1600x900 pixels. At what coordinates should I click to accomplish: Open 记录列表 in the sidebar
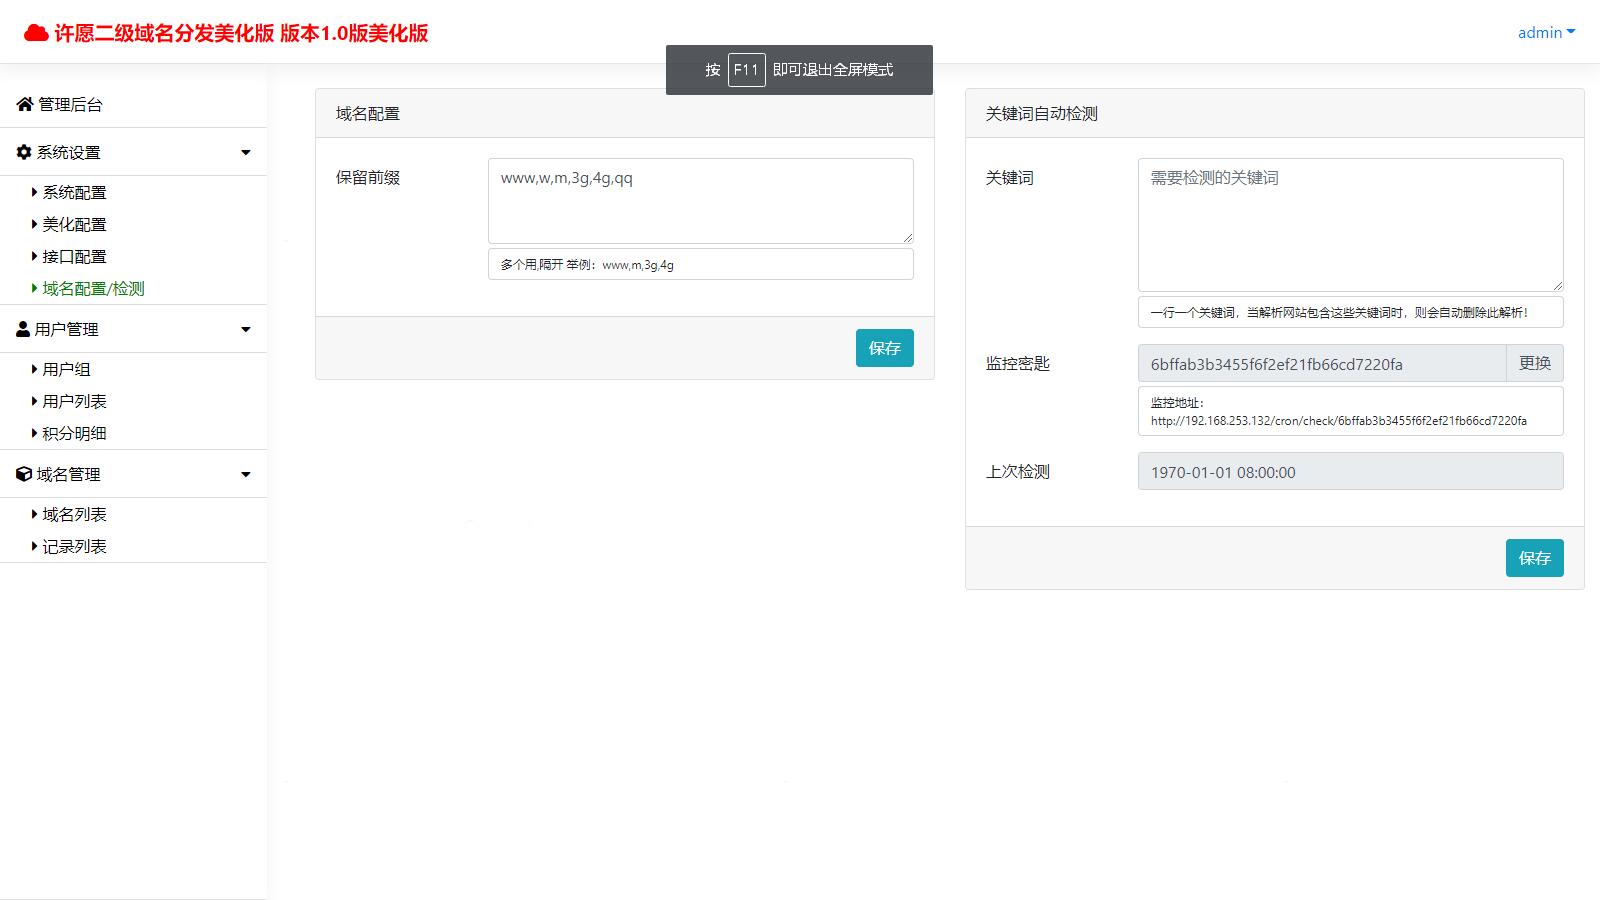72,546
